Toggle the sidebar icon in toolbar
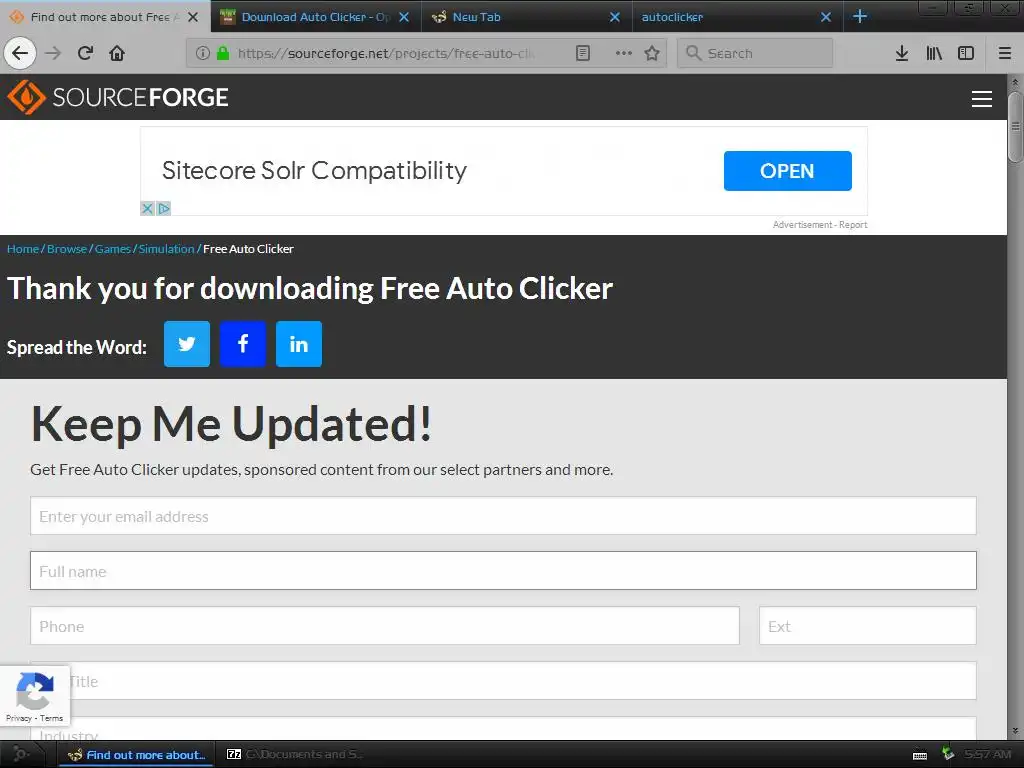 click(x=966, y=53)
